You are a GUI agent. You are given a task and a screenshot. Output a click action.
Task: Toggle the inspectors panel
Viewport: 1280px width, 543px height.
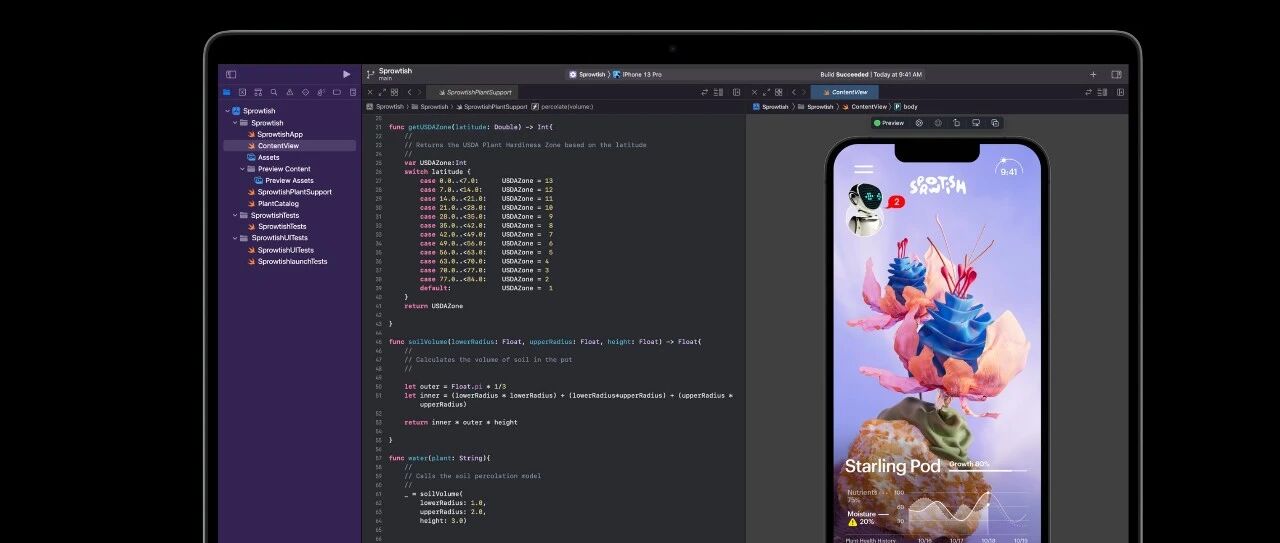[x=1117, y=74]
